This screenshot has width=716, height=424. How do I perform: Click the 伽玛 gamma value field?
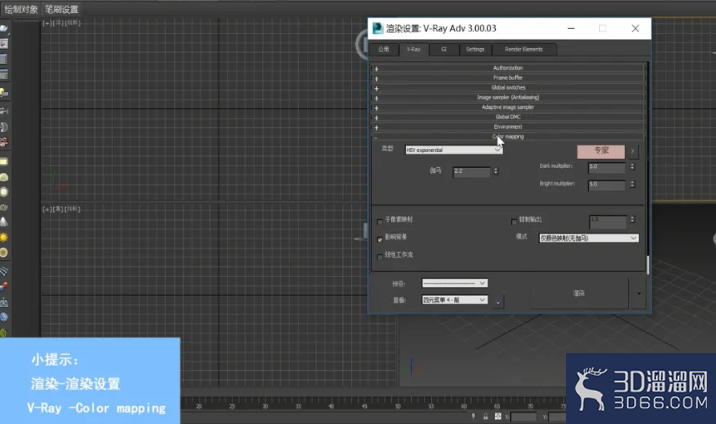coord(471,172)
